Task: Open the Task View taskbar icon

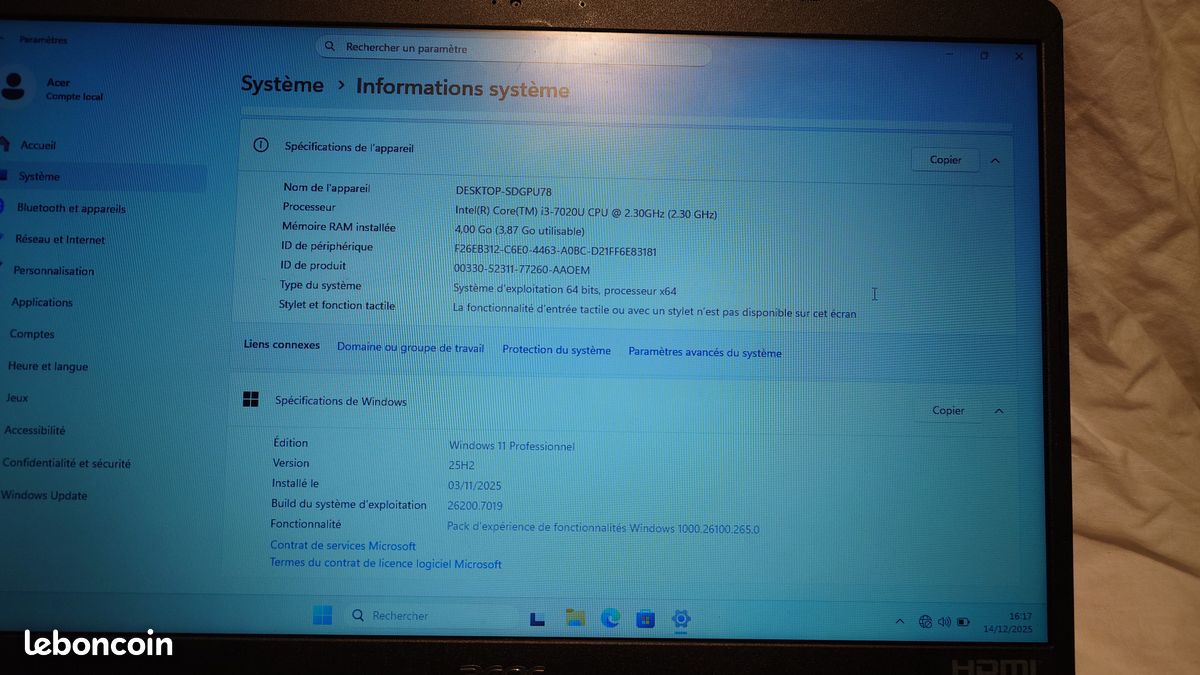Action: (x=537, y=618)
